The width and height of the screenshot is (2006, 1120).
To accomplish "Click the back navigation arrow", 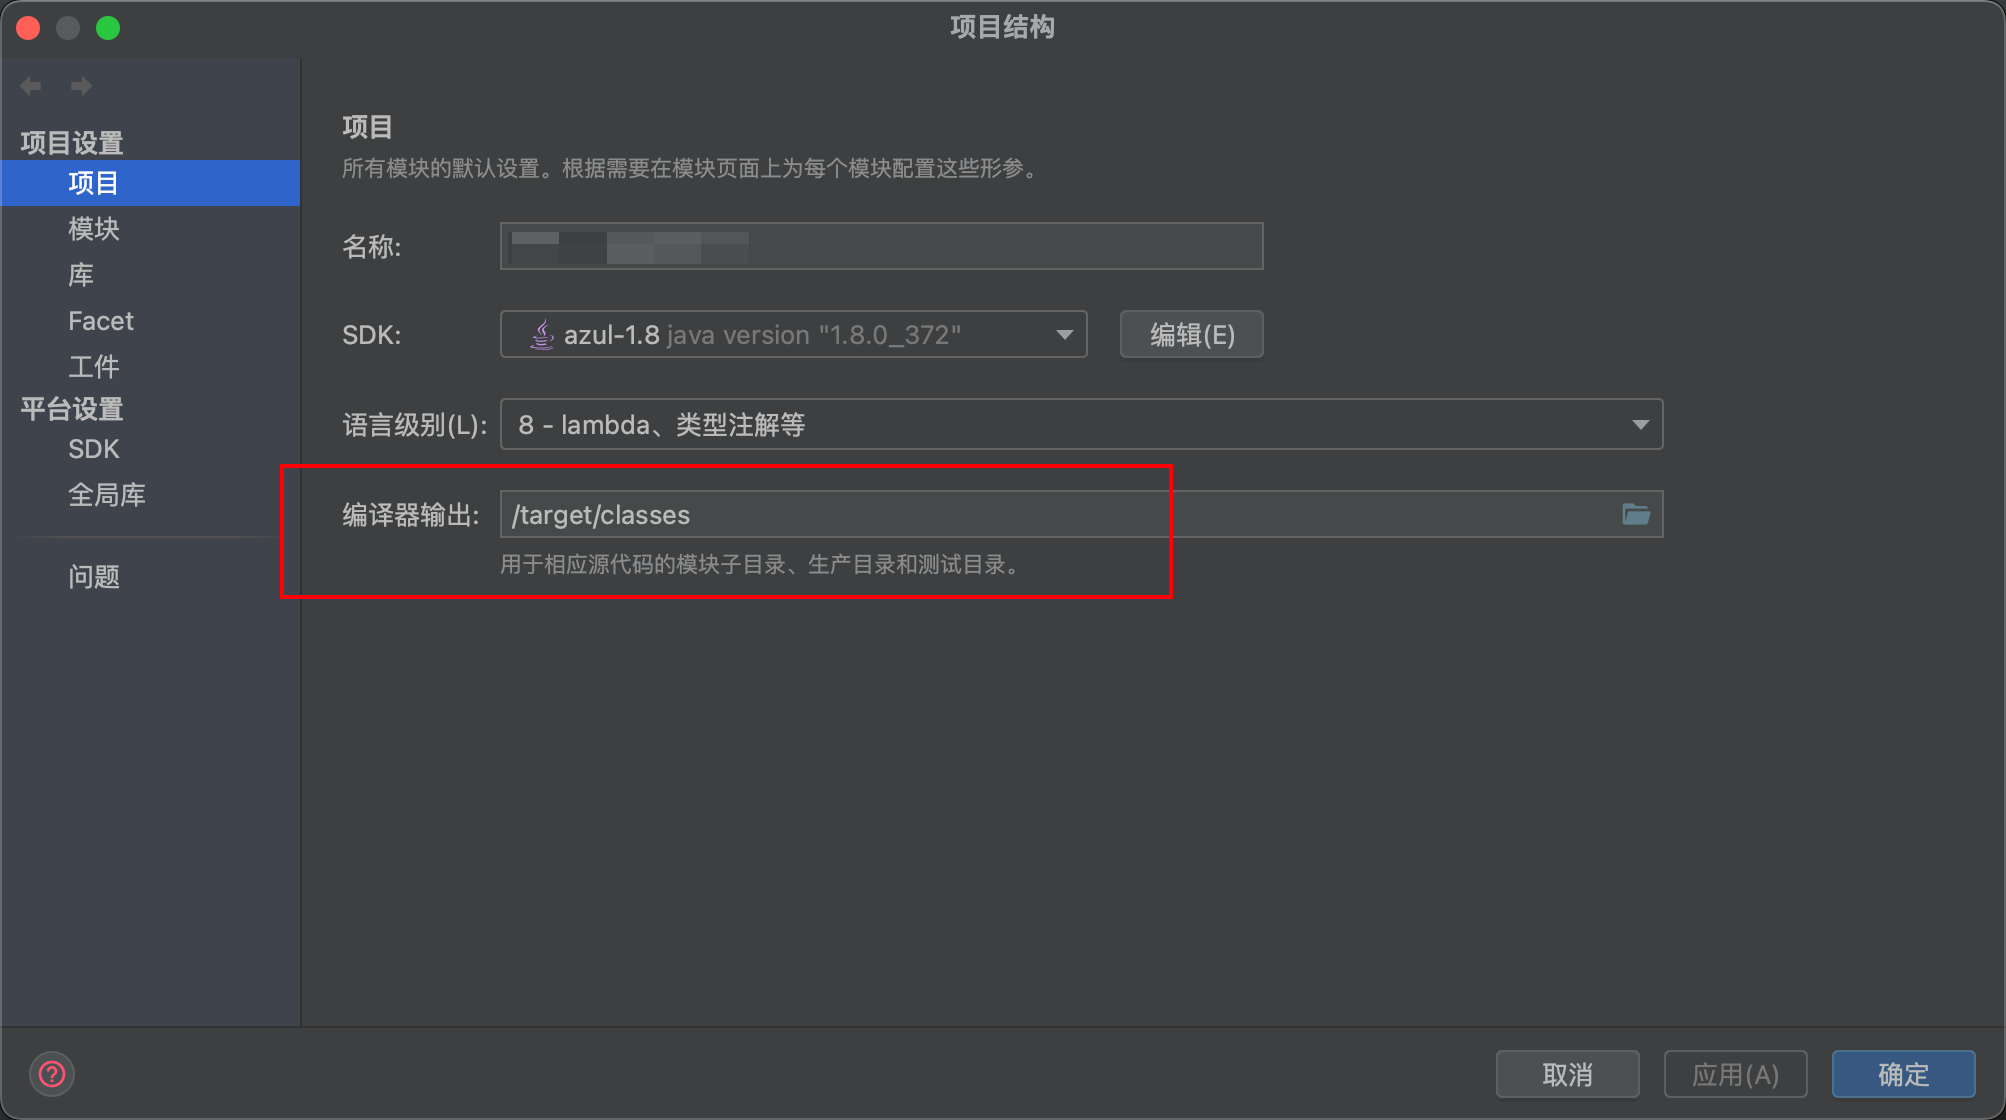I will pyautogui.click(x=31, y=86).
